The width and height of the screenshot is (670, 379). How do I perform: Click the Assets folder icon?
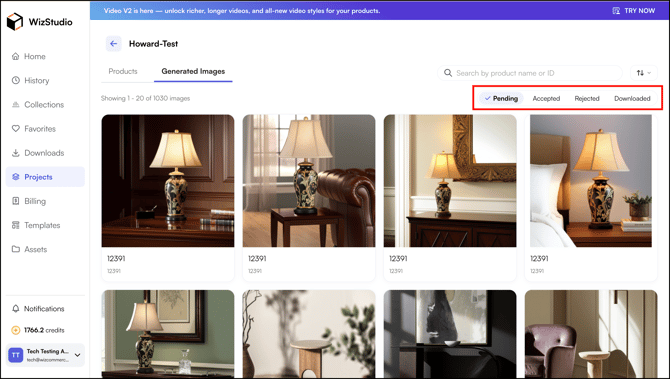pyautogui.click(x=16, y=249)
